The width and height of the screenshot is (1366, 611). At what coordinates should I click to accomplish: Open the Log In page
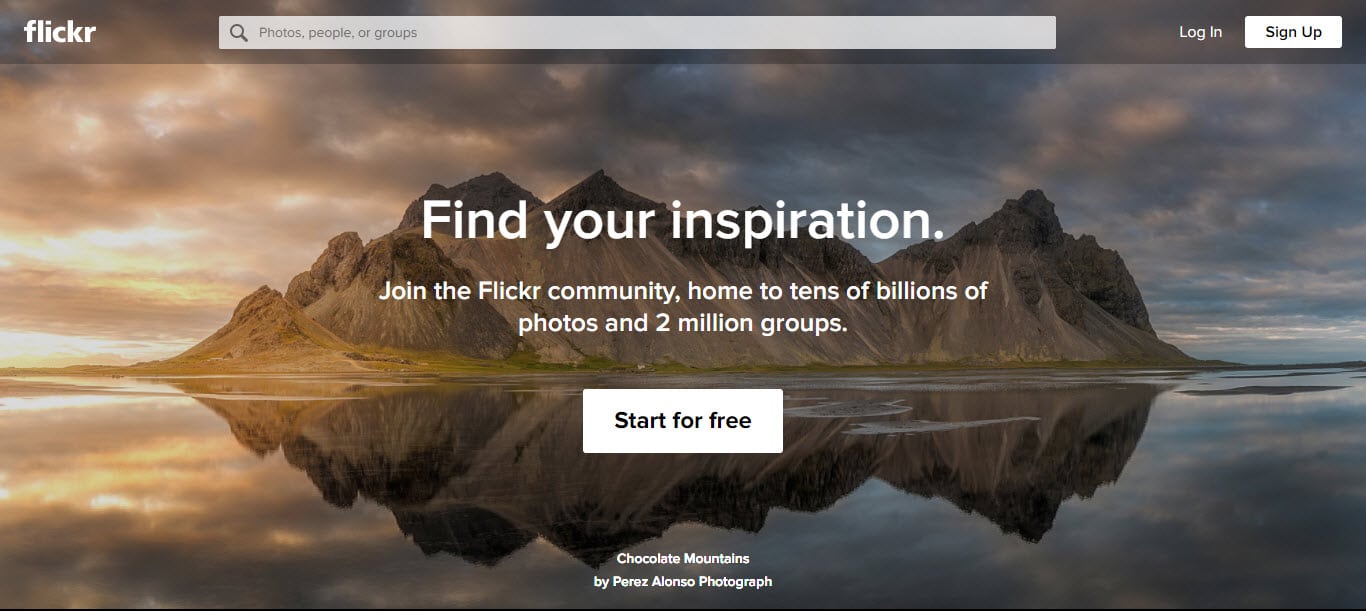[x=1200, y=32]
